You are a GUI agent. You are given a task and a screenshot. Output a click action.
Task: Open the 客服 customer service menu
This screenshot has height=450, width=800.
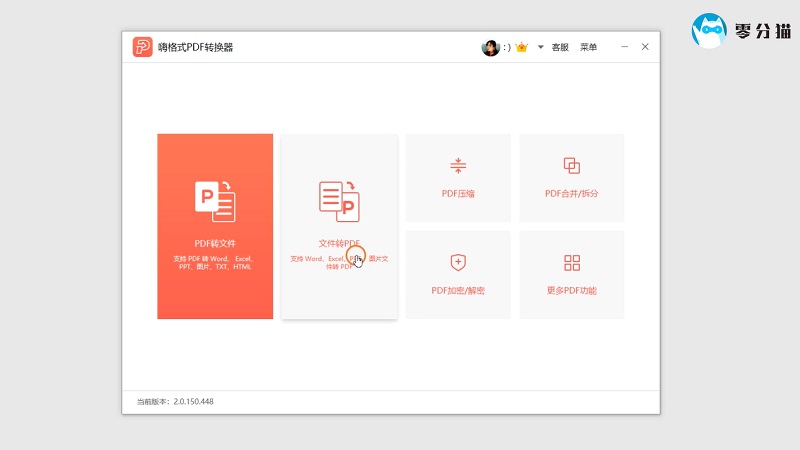click(x=560, y=47)
